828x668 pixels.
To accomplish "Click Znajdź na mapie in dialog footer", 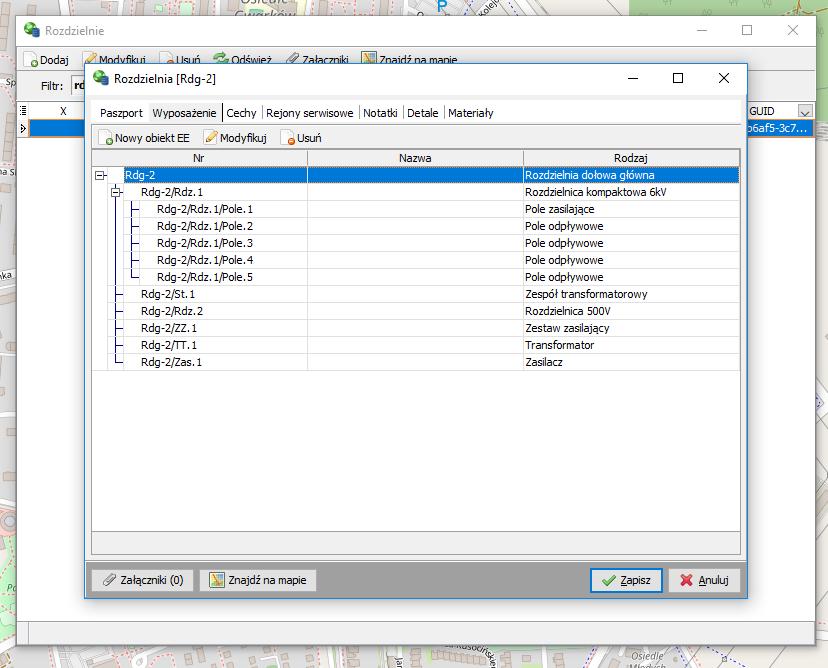I will point(258,580).
